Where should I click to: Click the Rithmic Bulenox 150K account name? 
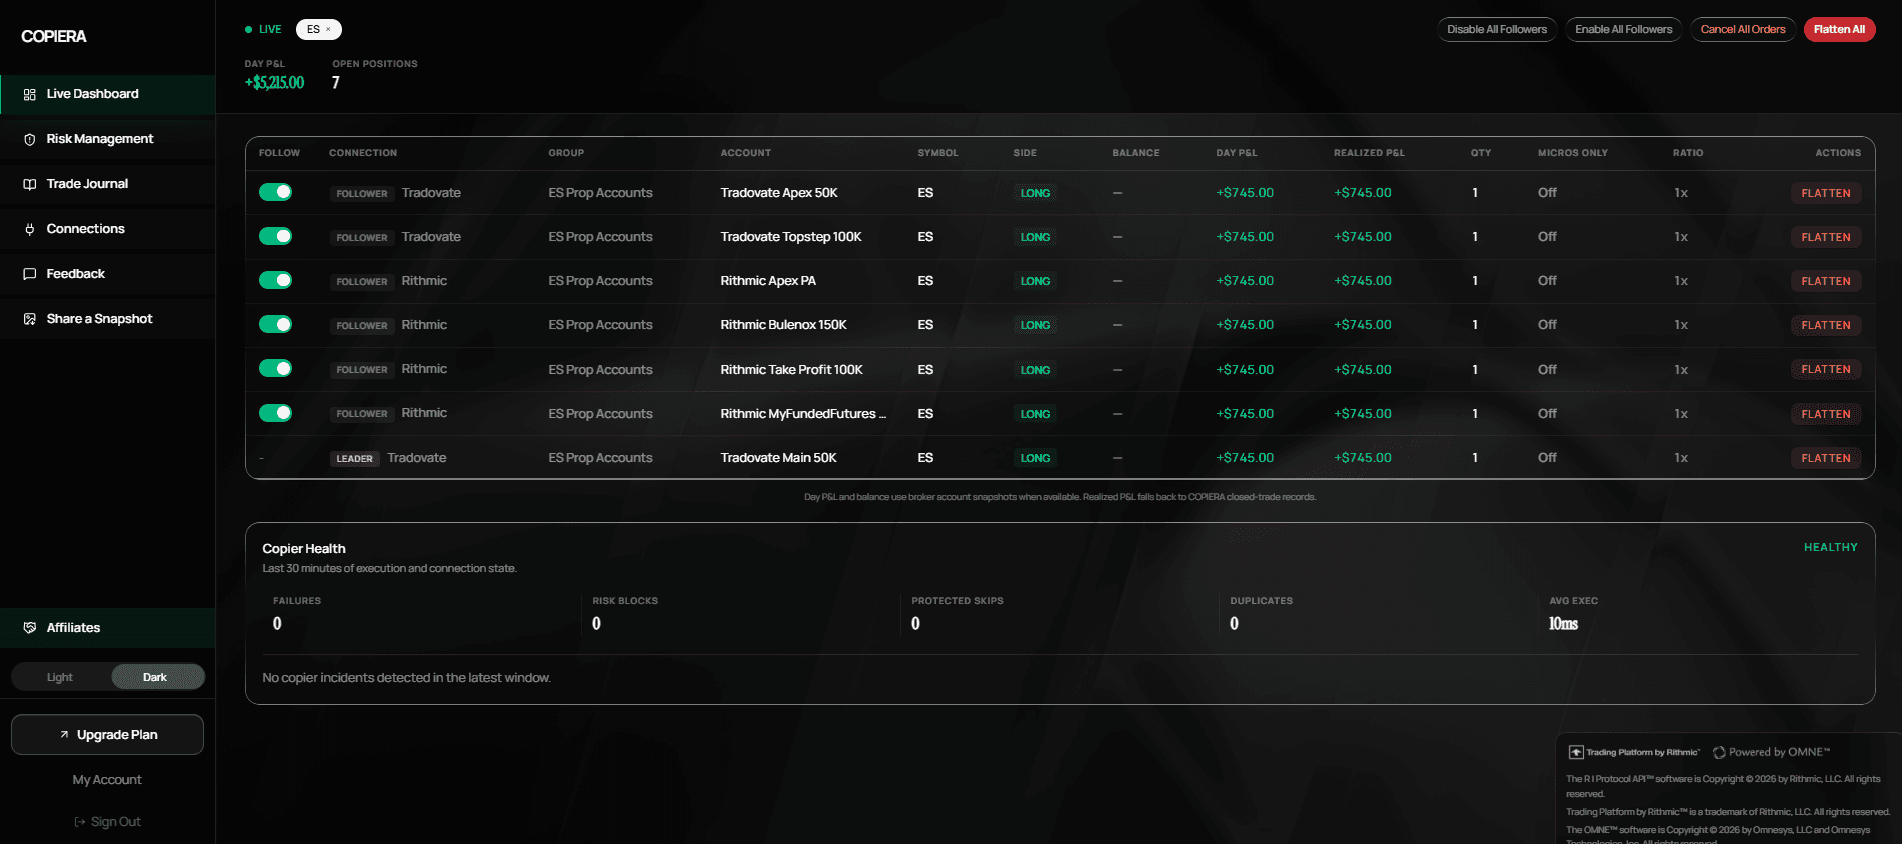[x=783, y=325]
